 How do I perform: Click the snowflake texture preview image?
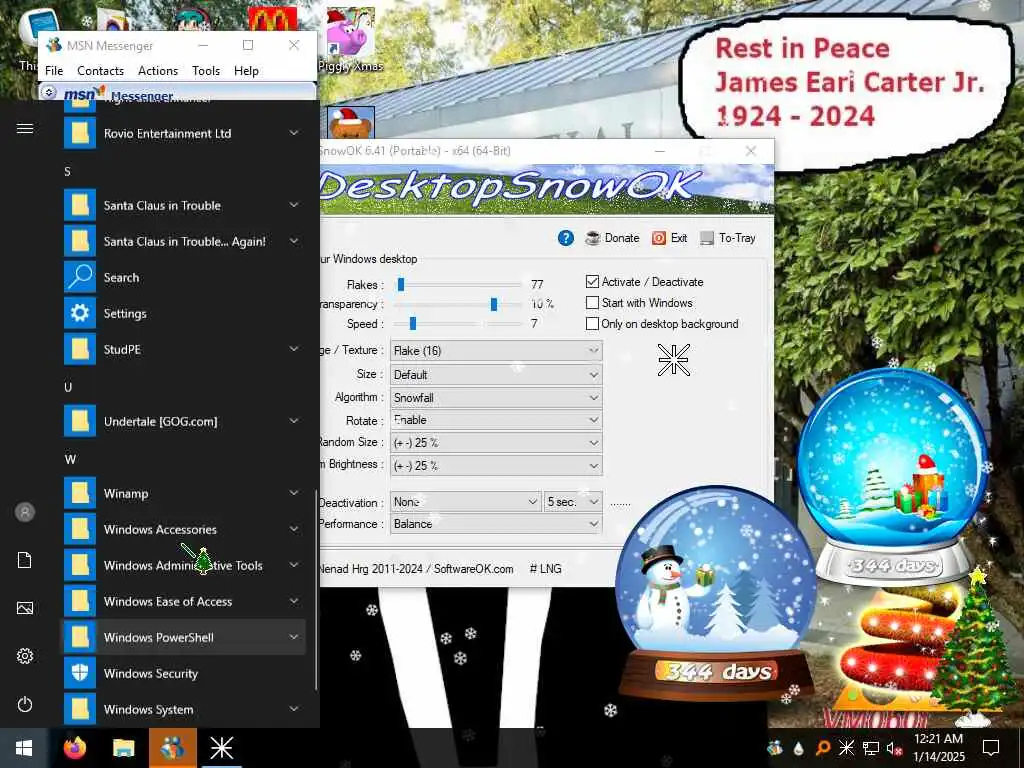pos(674,360)
